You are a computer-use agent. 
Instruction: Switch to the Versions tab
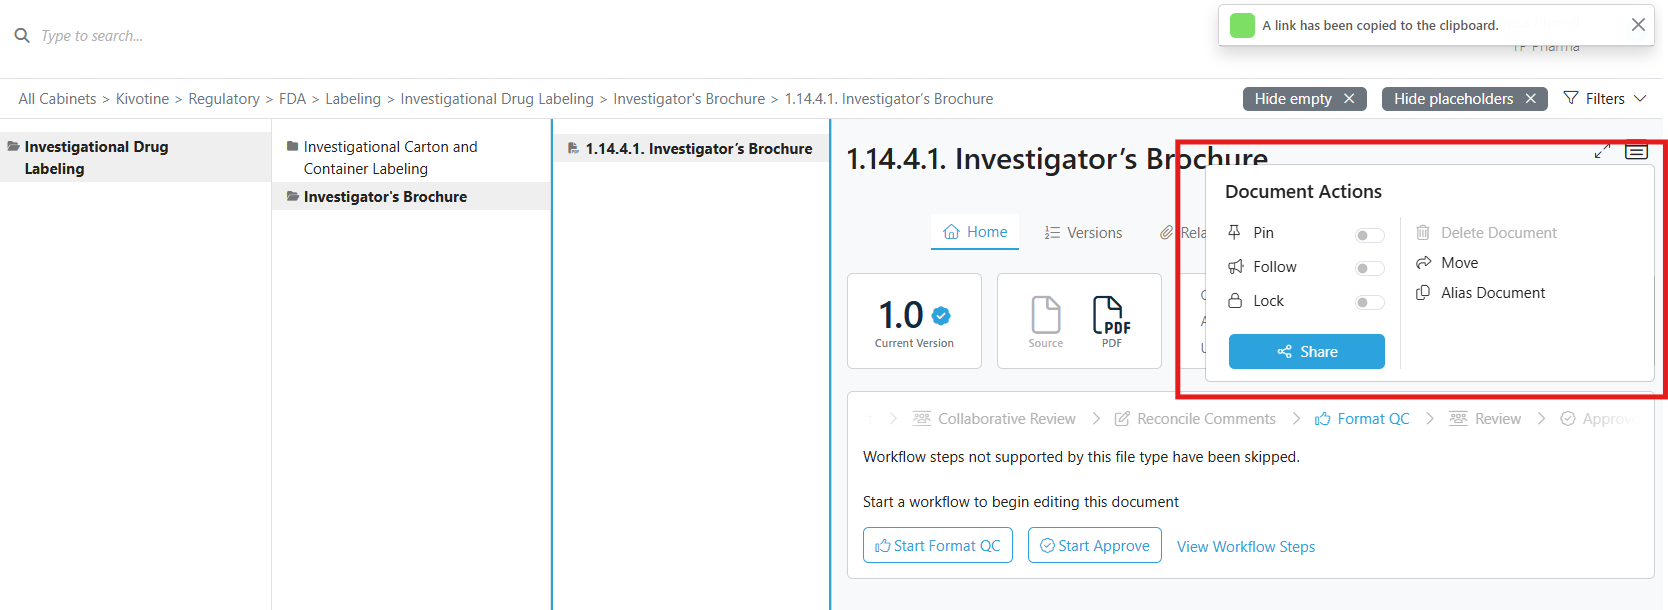[x=1083, y=233]
